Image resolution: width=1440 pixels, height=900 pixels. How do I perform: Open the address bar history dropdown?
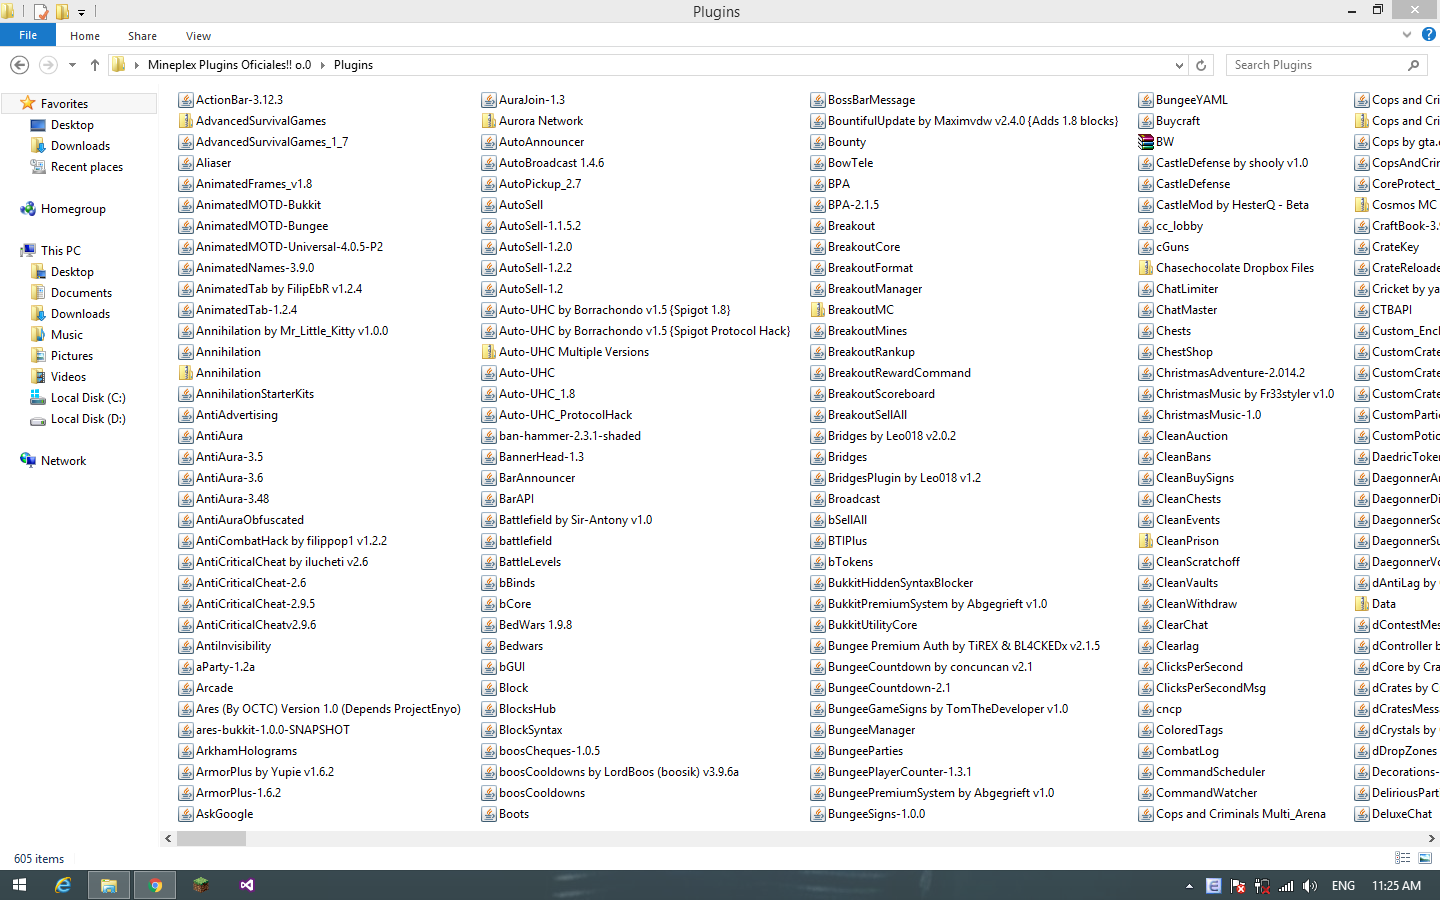pos(1178,65)
